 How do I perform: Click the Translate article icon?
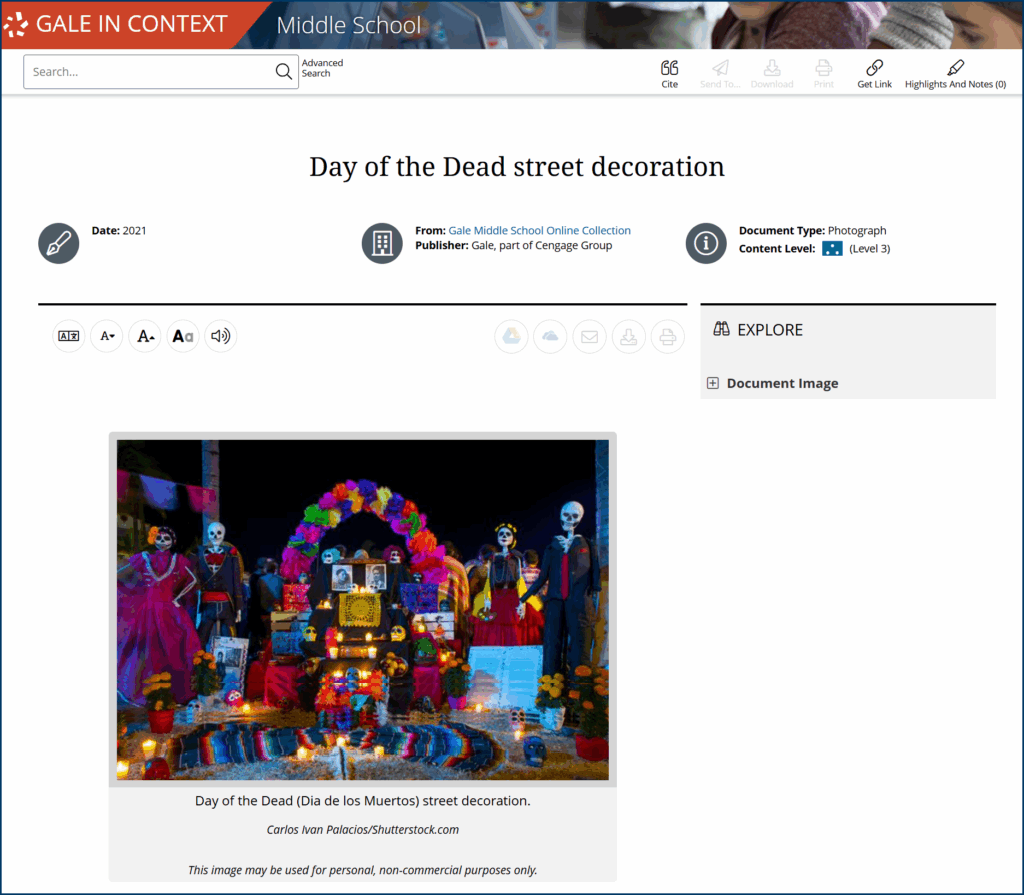coord(69,336)
